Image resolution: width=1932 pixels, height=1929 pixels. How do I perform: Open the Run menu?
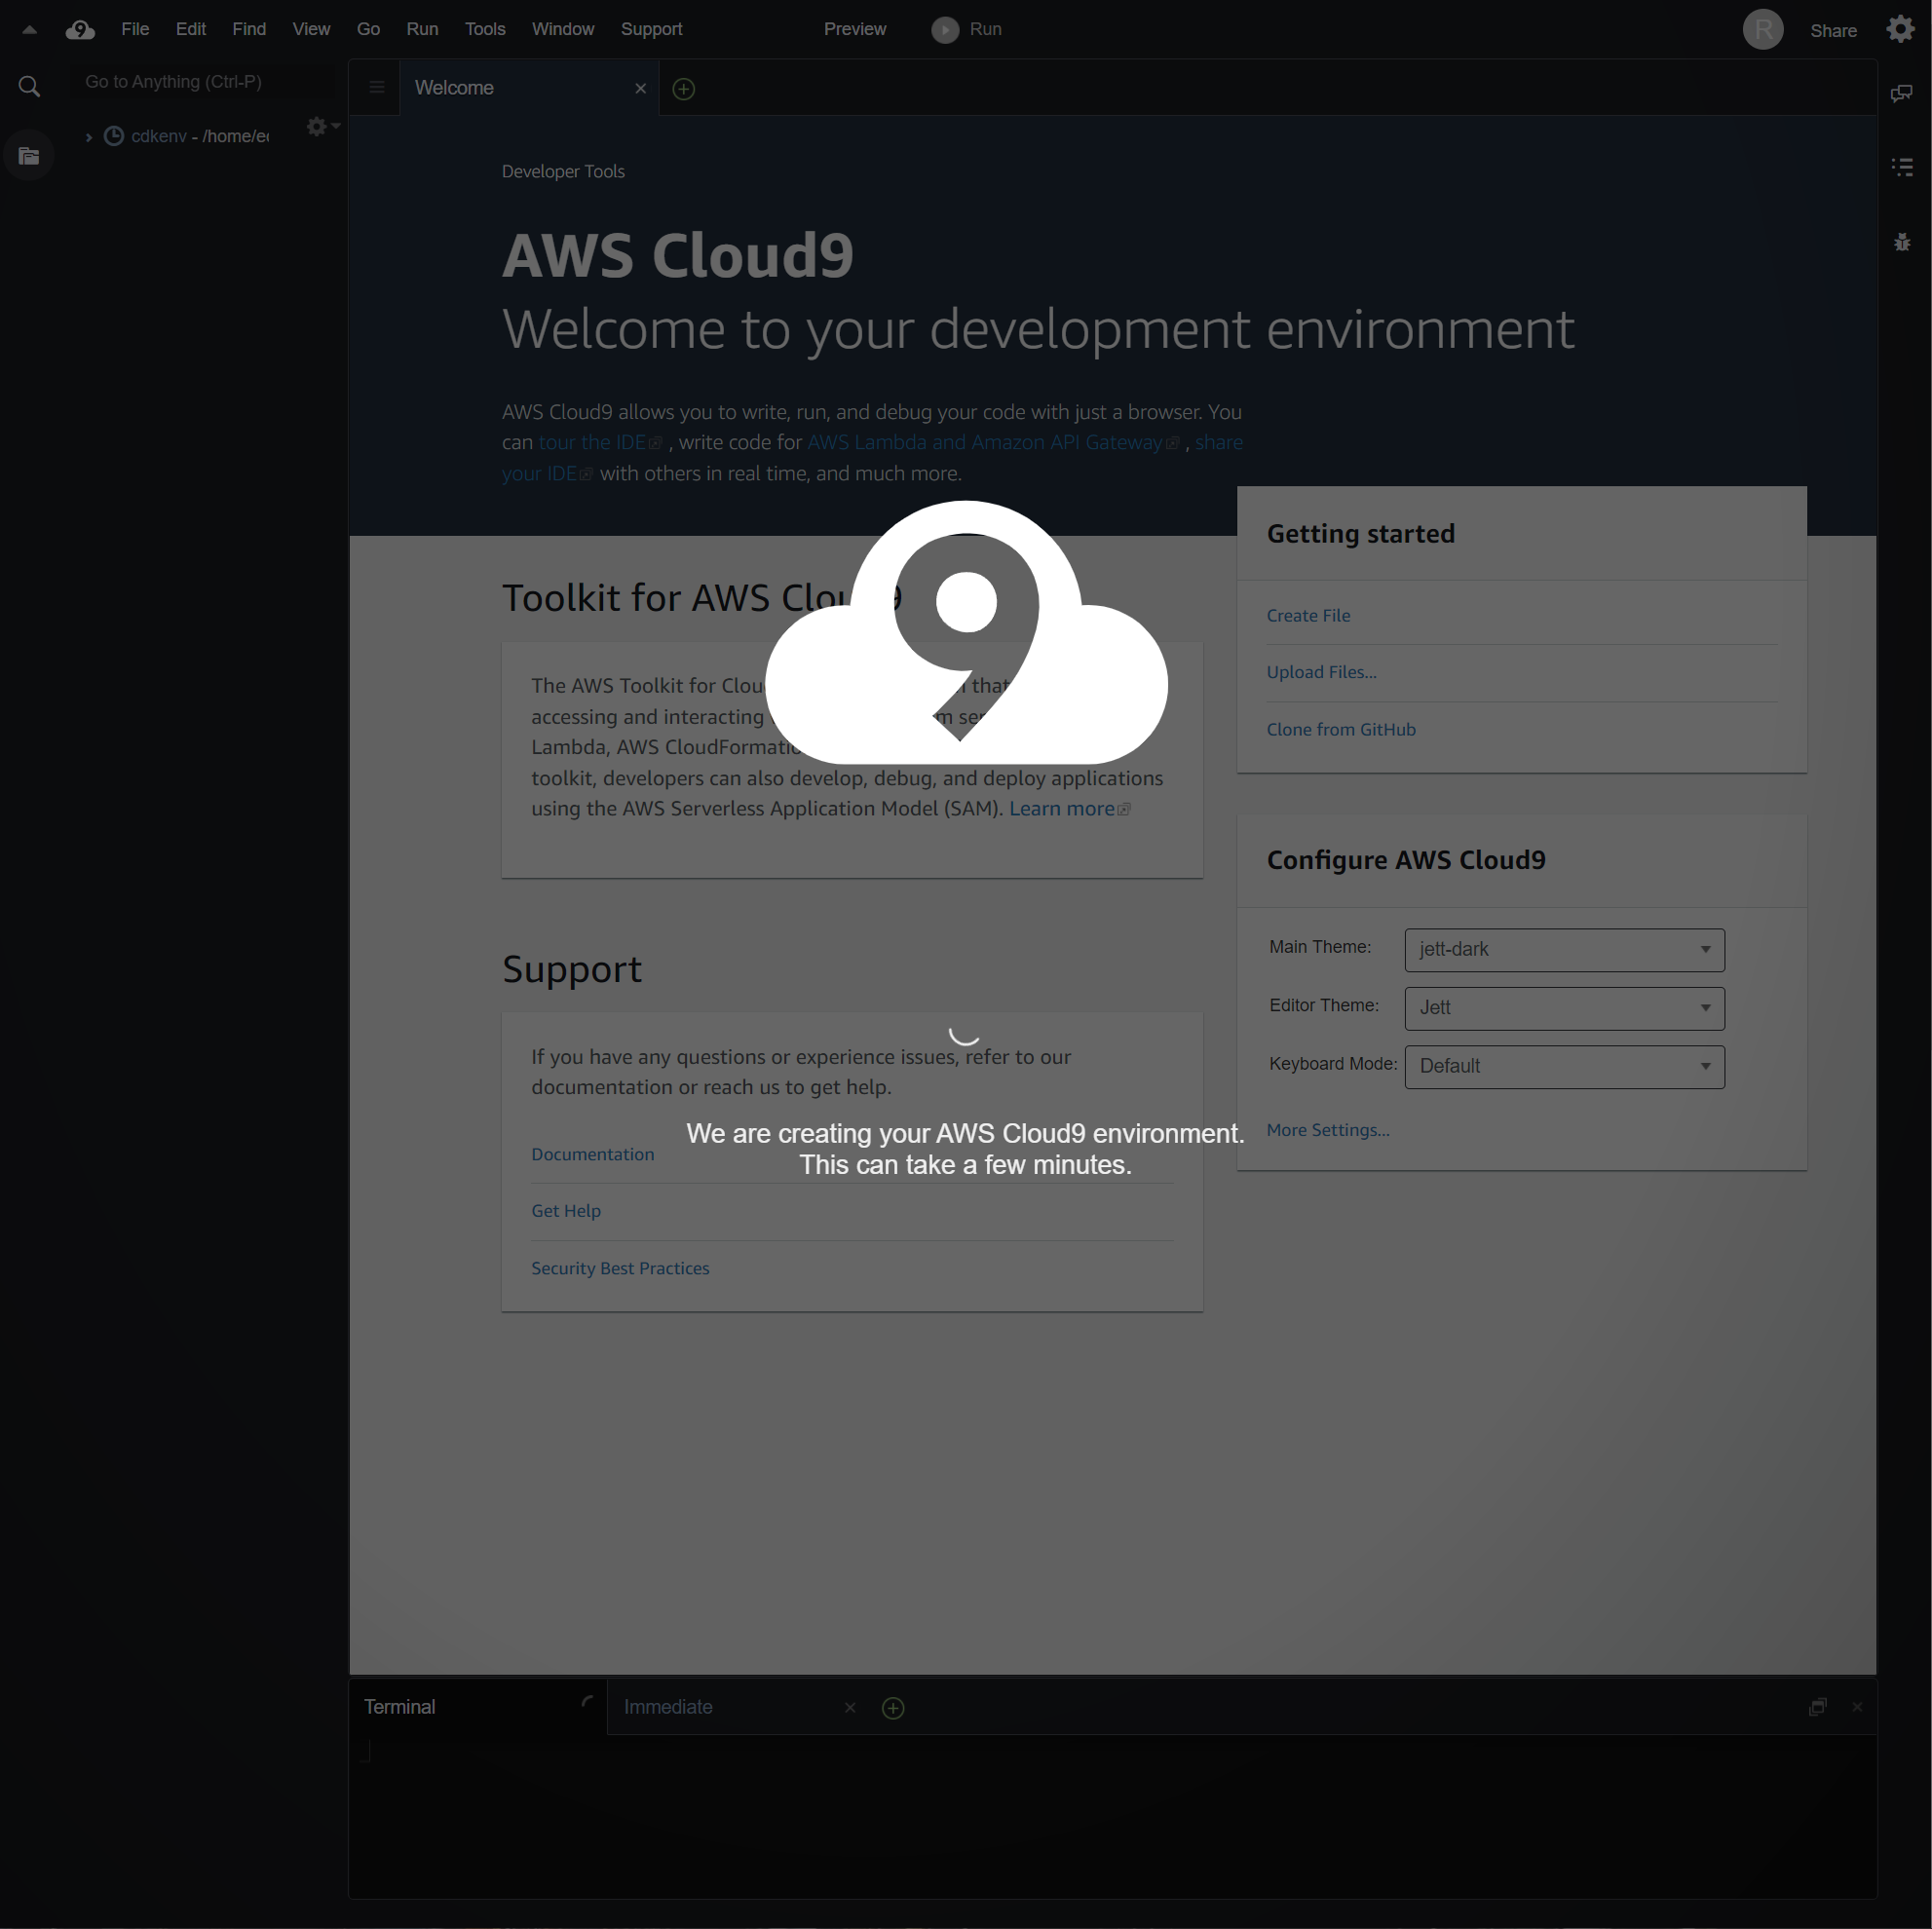[x=422, y=29]
